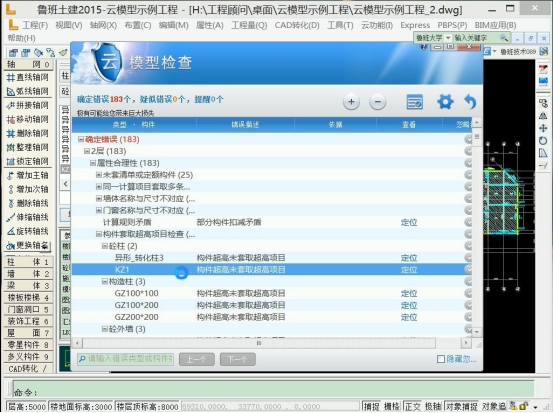Viewport: 553px width, 413px height.
Task: Select 拼接轴网 tool
Action: coord(28,105)
